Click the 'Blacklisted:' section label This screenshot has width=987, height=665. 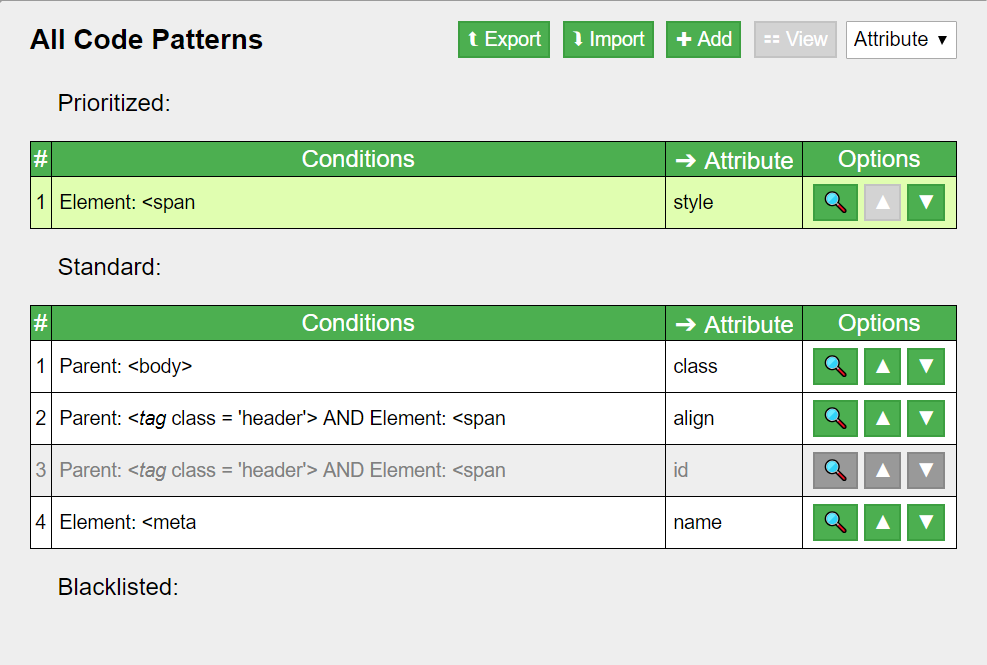[118, 587]
